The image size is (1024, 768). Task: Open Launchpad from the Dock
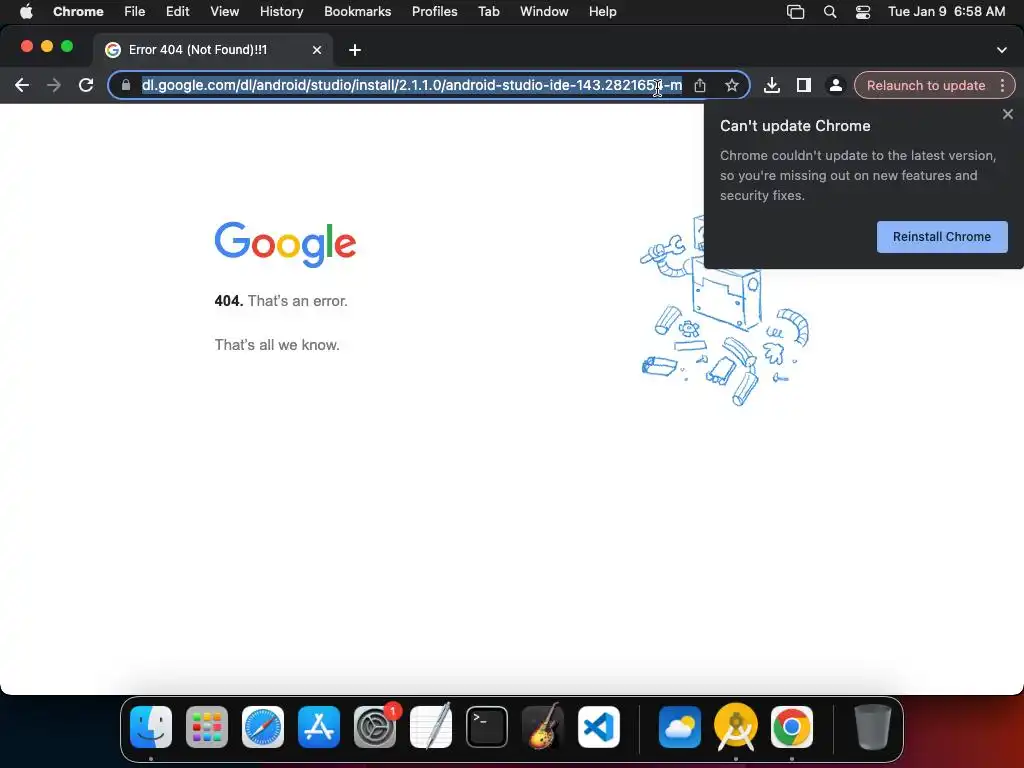(207, 727)
